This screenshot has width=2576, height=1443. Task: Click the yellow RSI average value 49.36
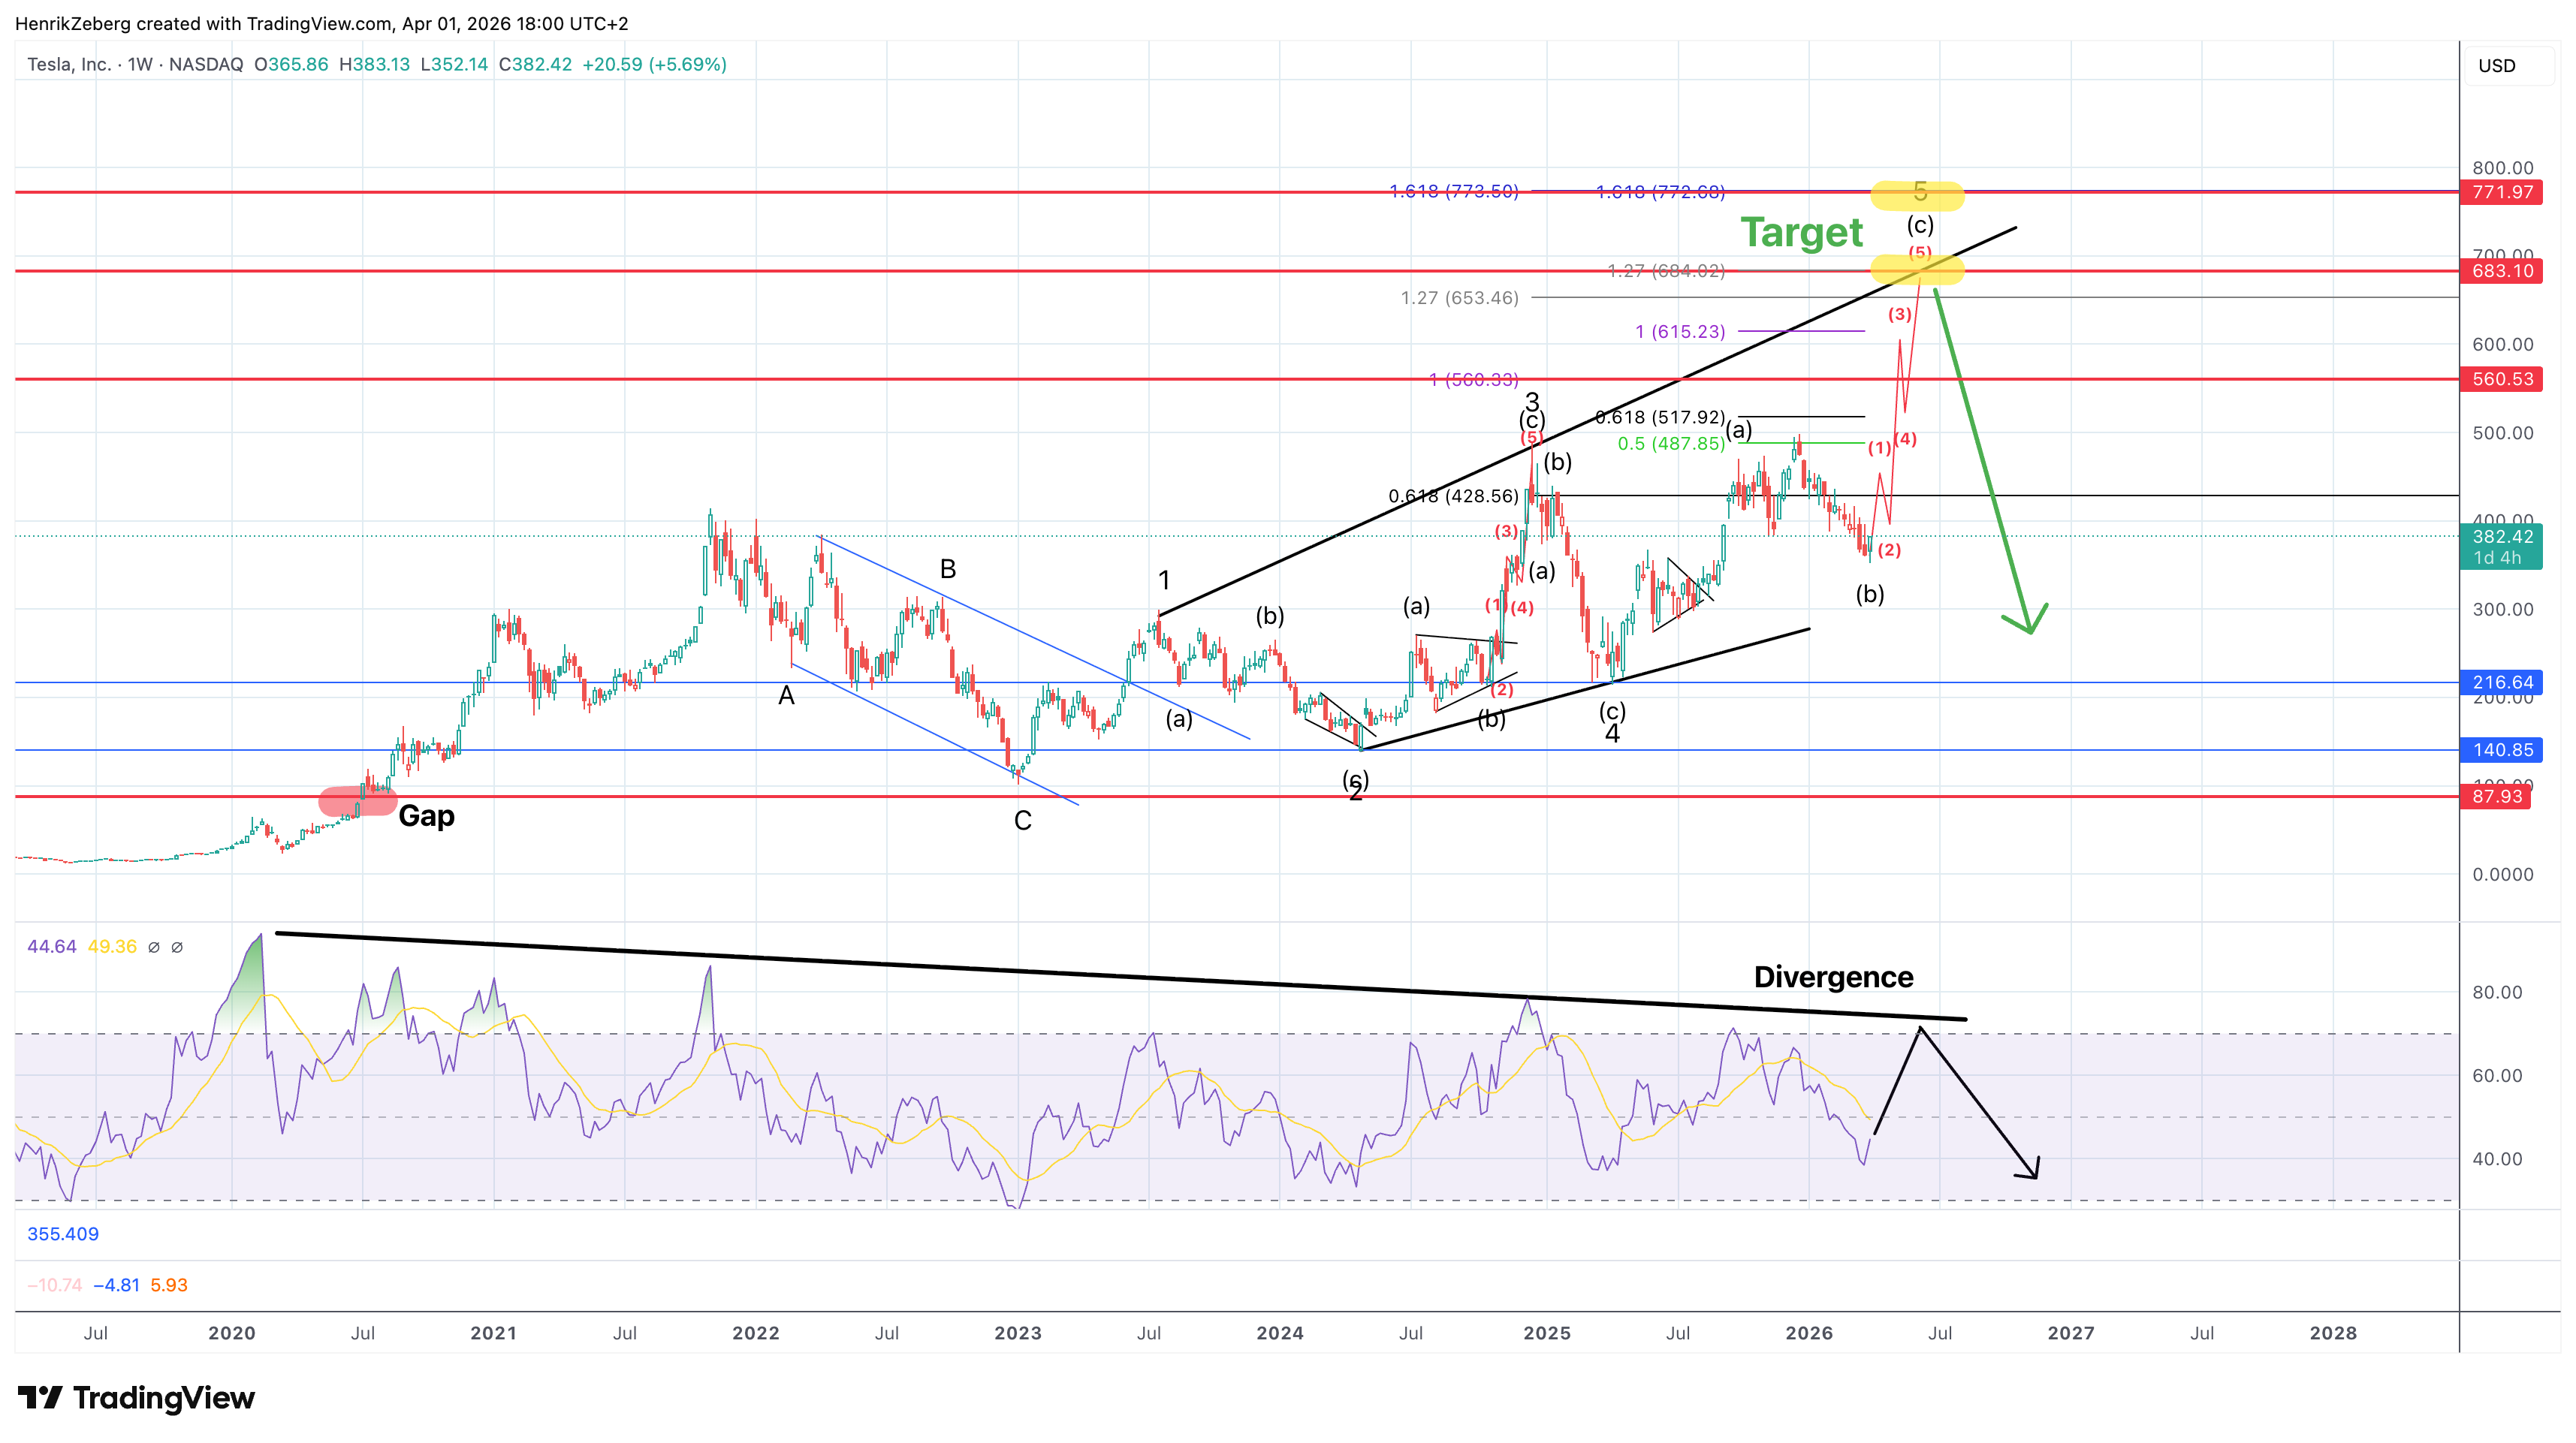[112, 946]
